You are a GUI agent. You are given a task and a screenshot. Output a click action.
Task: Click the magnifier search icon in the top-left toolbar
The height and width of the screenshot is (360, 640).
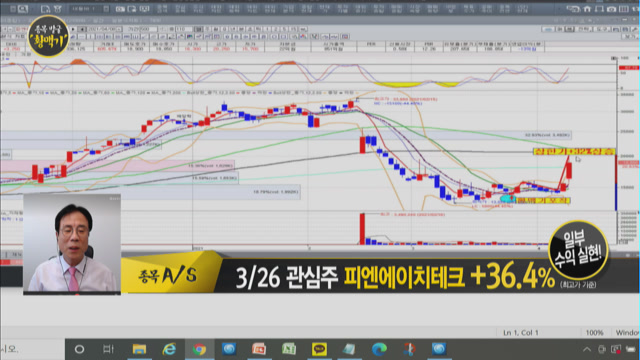coord(23,9)
